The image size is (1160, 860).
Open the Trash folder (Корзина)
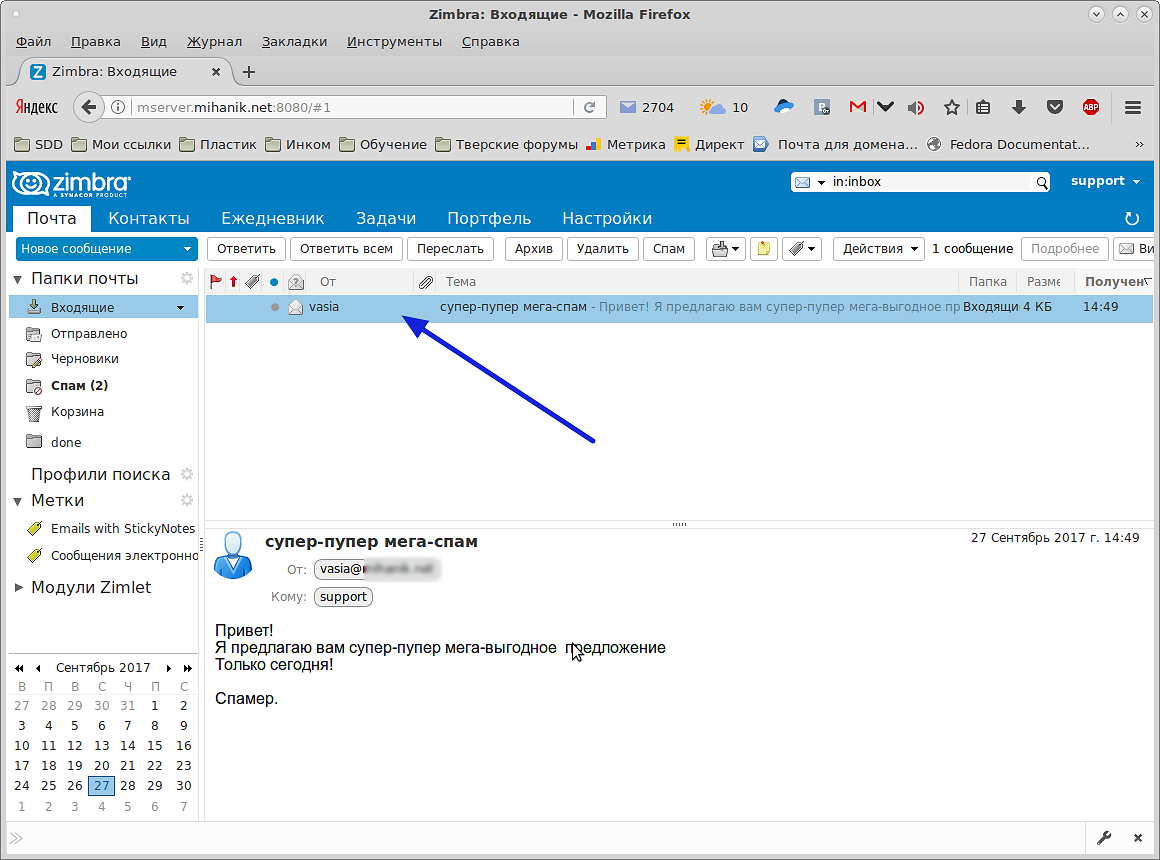77,411
